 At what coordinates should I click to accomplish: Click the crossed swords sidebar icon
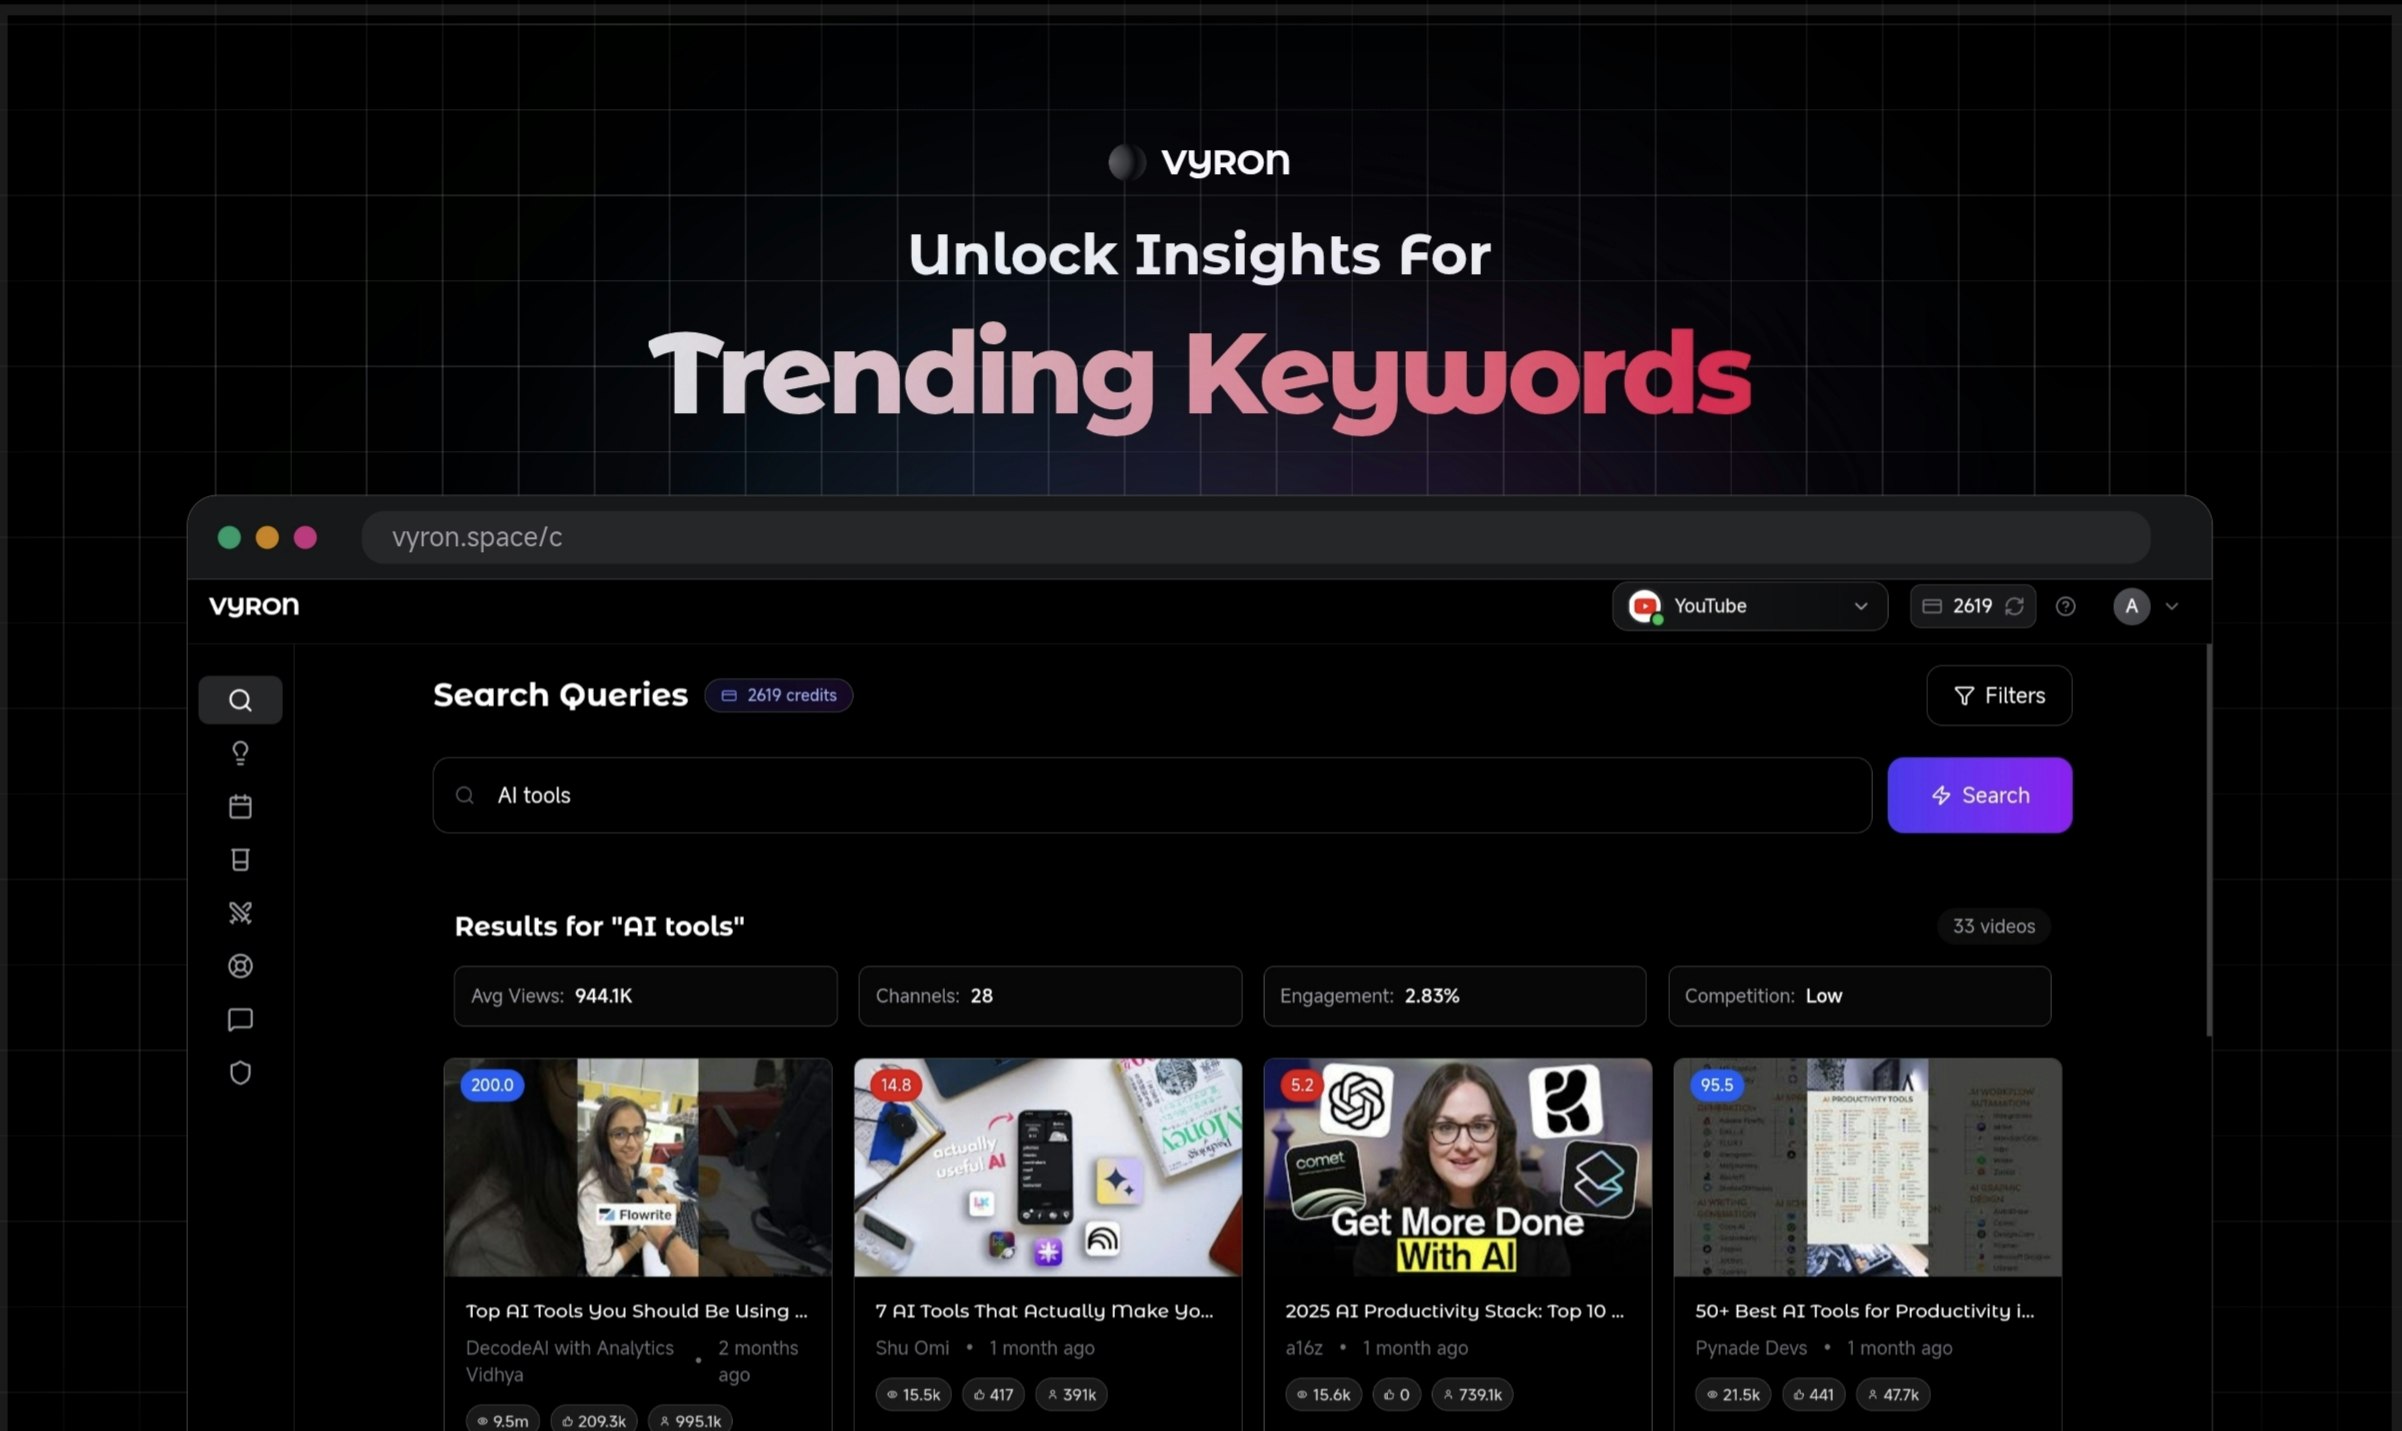[x=240, y=913]
